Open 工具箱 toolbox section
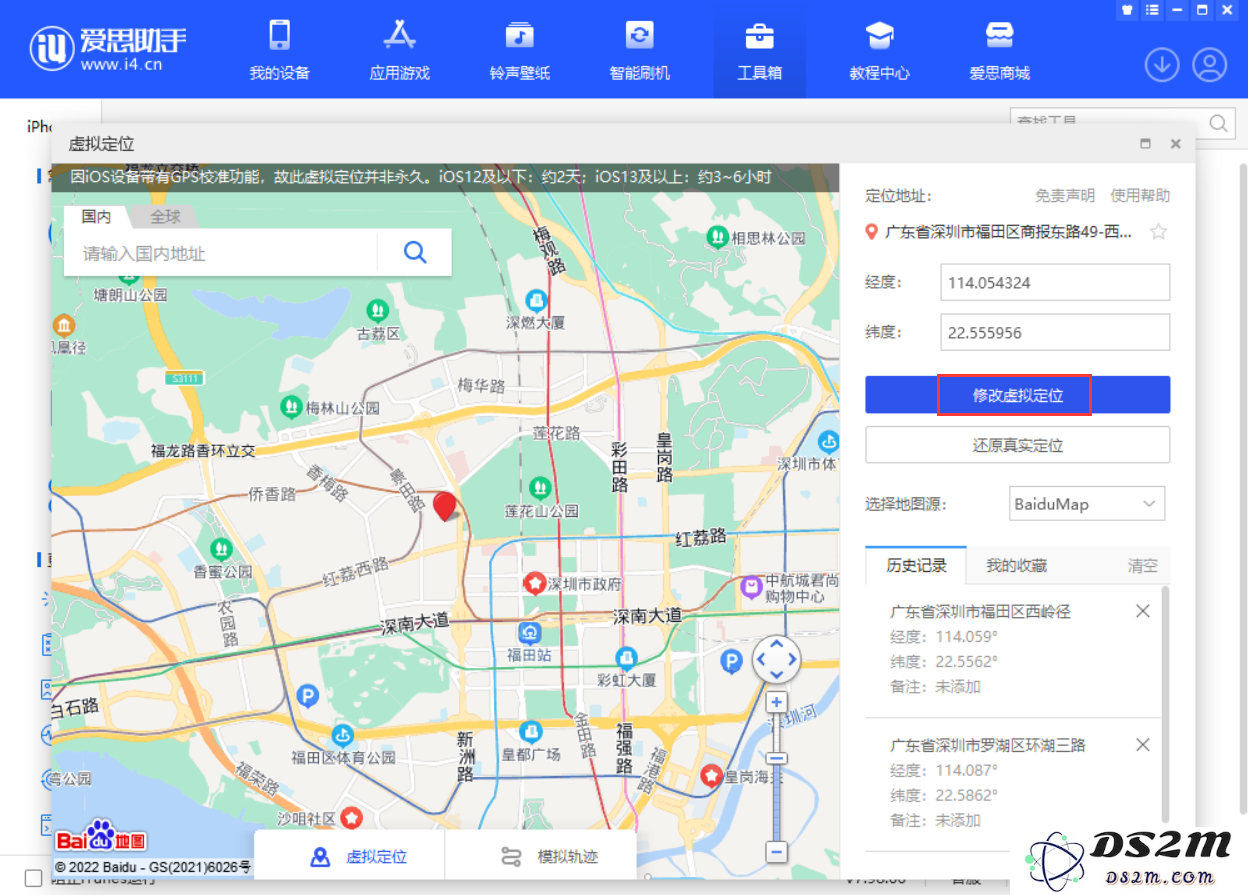 759,50
